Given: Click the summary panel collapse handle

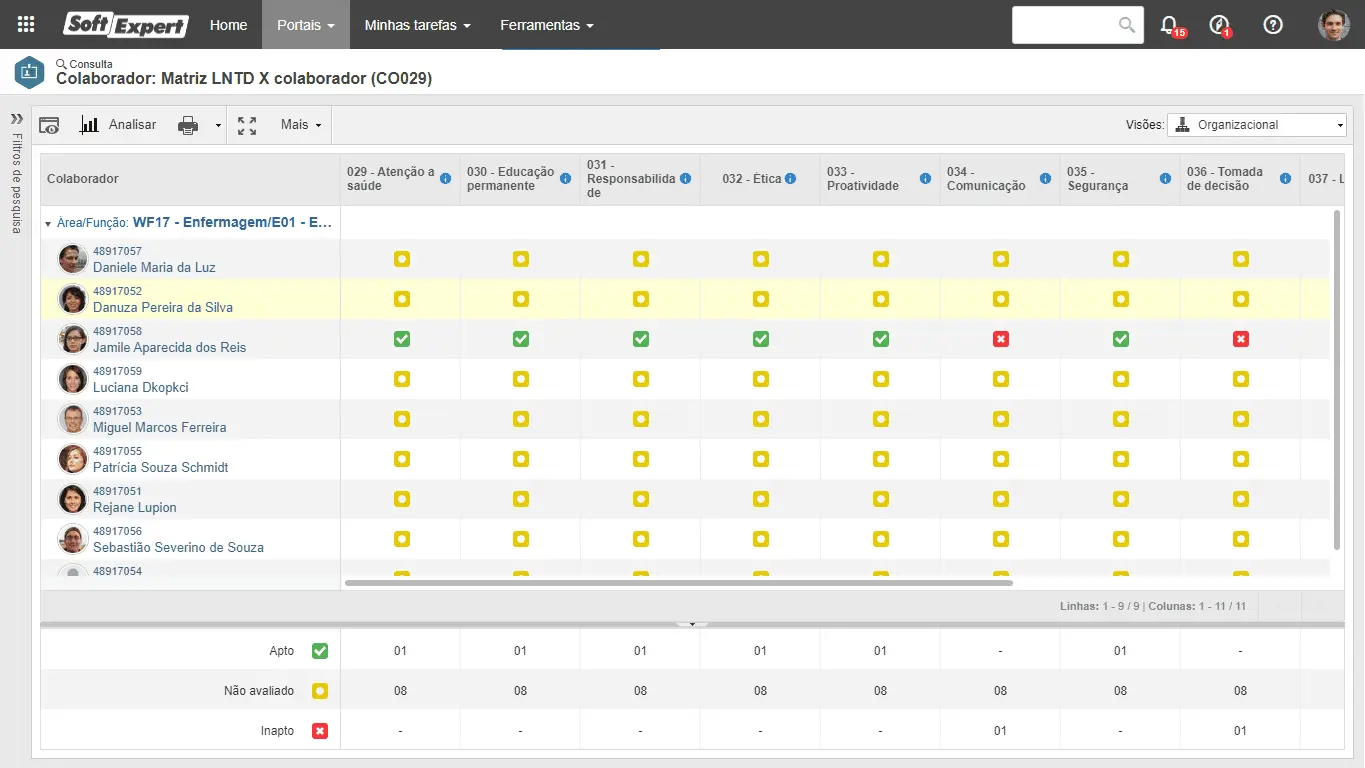Looking at the screenshot, I should [692, 624].
